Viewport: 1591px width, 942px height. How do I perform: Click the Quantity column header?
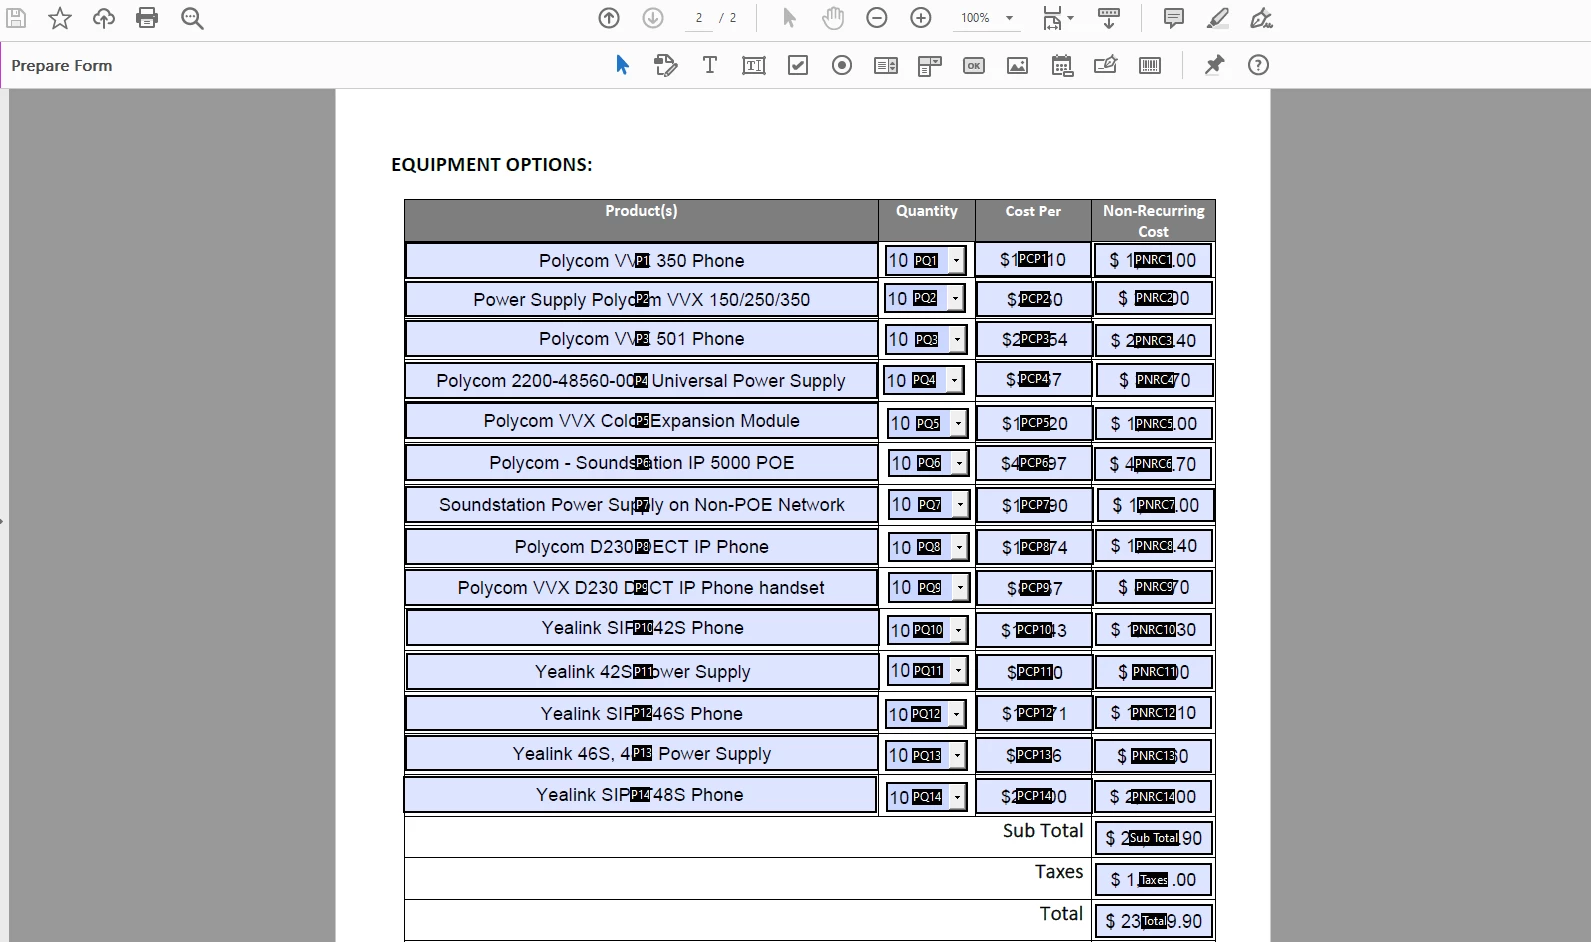point(926,211)
